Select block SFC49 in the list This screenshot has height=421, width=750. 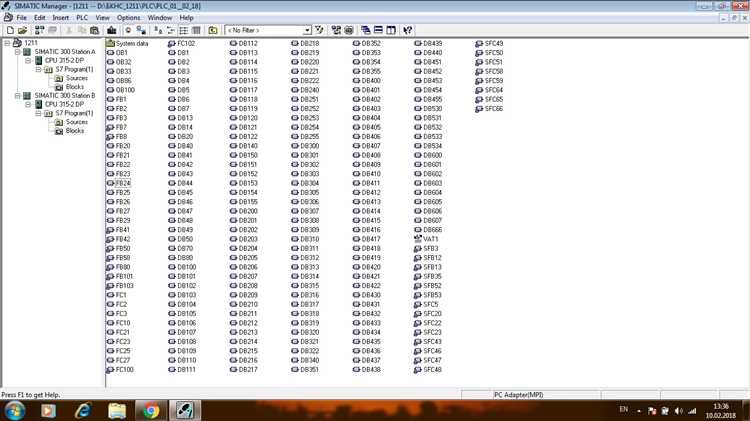489,44
